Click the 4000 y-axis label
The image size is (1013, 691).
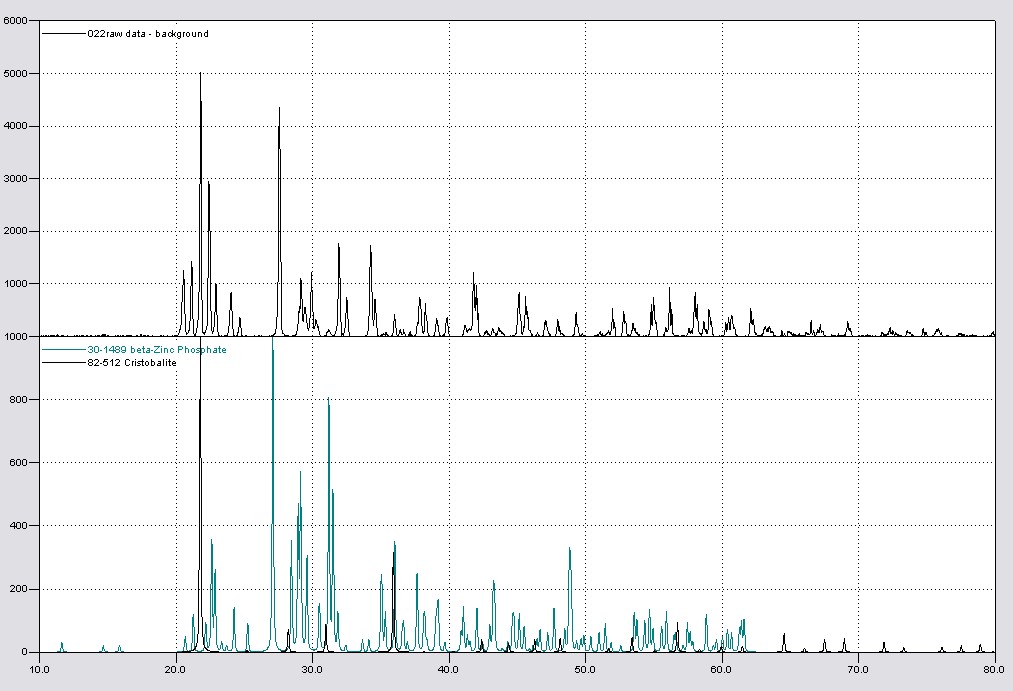point(16,126)
